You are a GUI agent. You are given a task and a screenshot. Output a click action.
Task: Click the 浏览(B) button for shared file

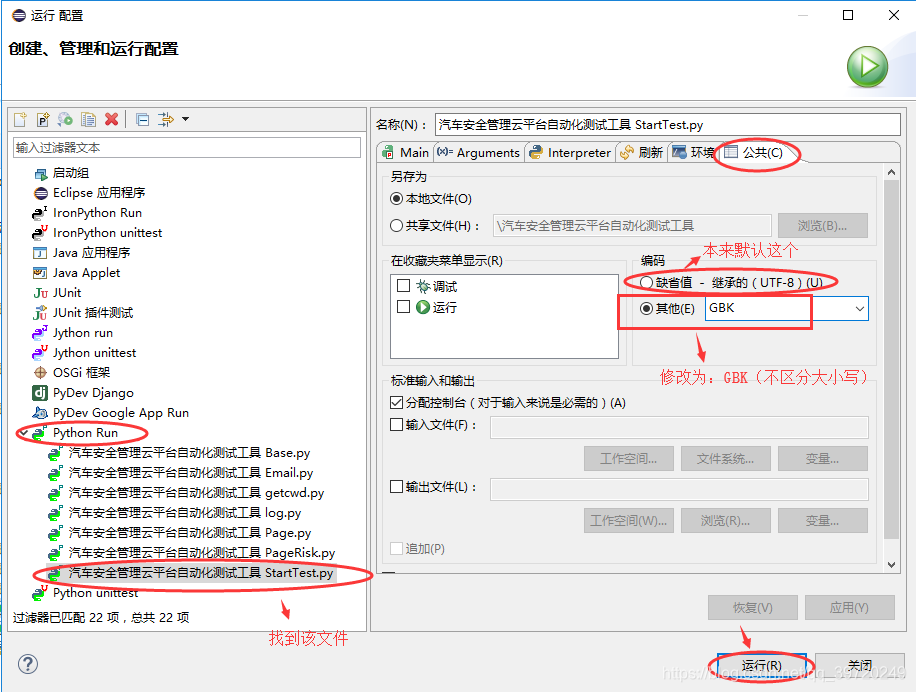click(x=823, y=225)
